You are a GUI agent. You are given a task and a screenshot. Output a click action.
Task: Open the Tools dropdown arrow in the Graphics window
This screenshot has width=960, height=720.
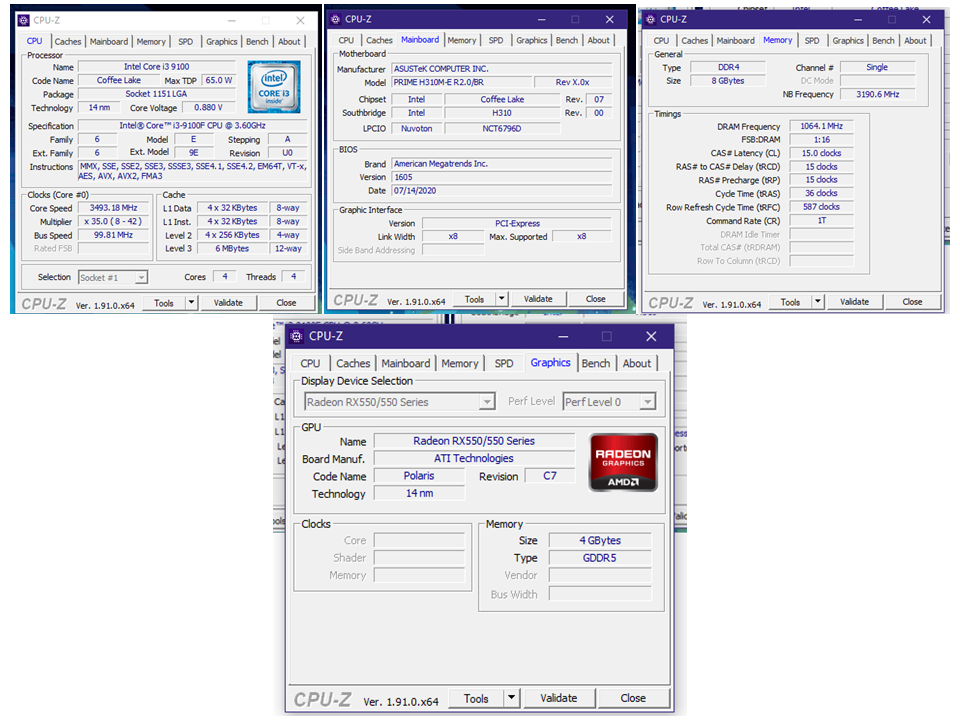511,697
